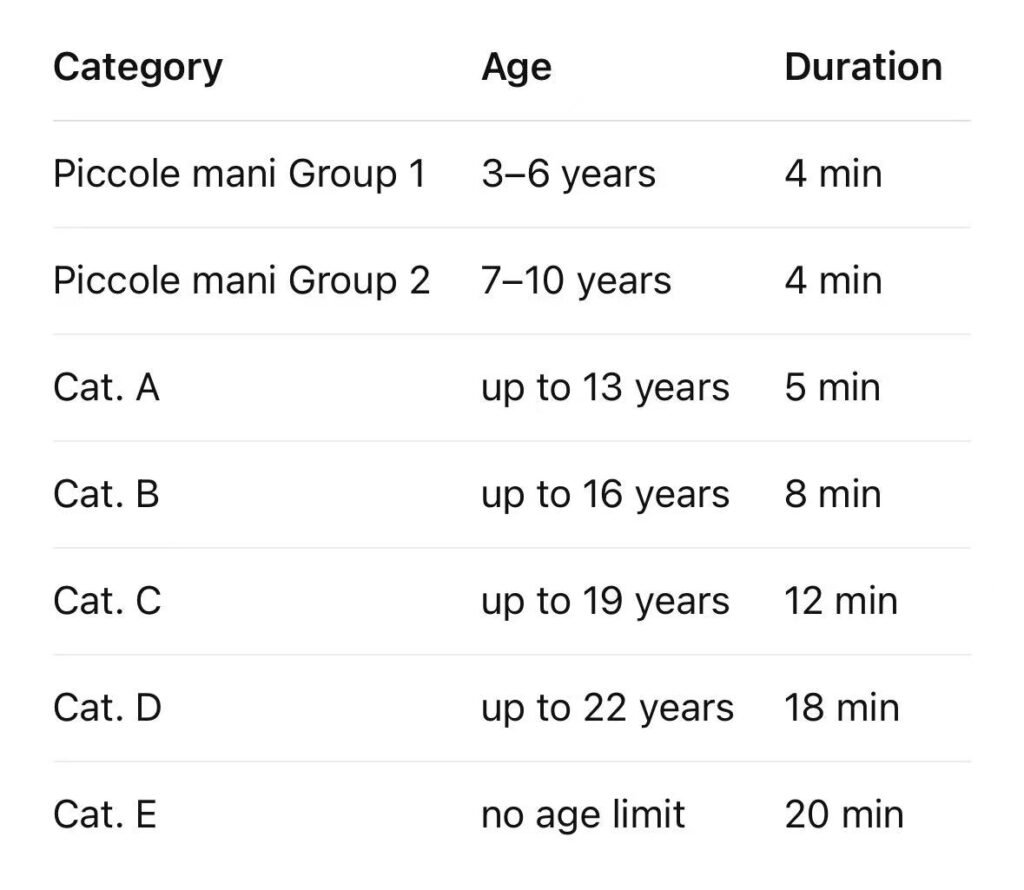Image resolution: width=1024 pixels, height=890 pixels.
Task: Select the Piccole mani Group 1 cell
Action: [240, 174]
